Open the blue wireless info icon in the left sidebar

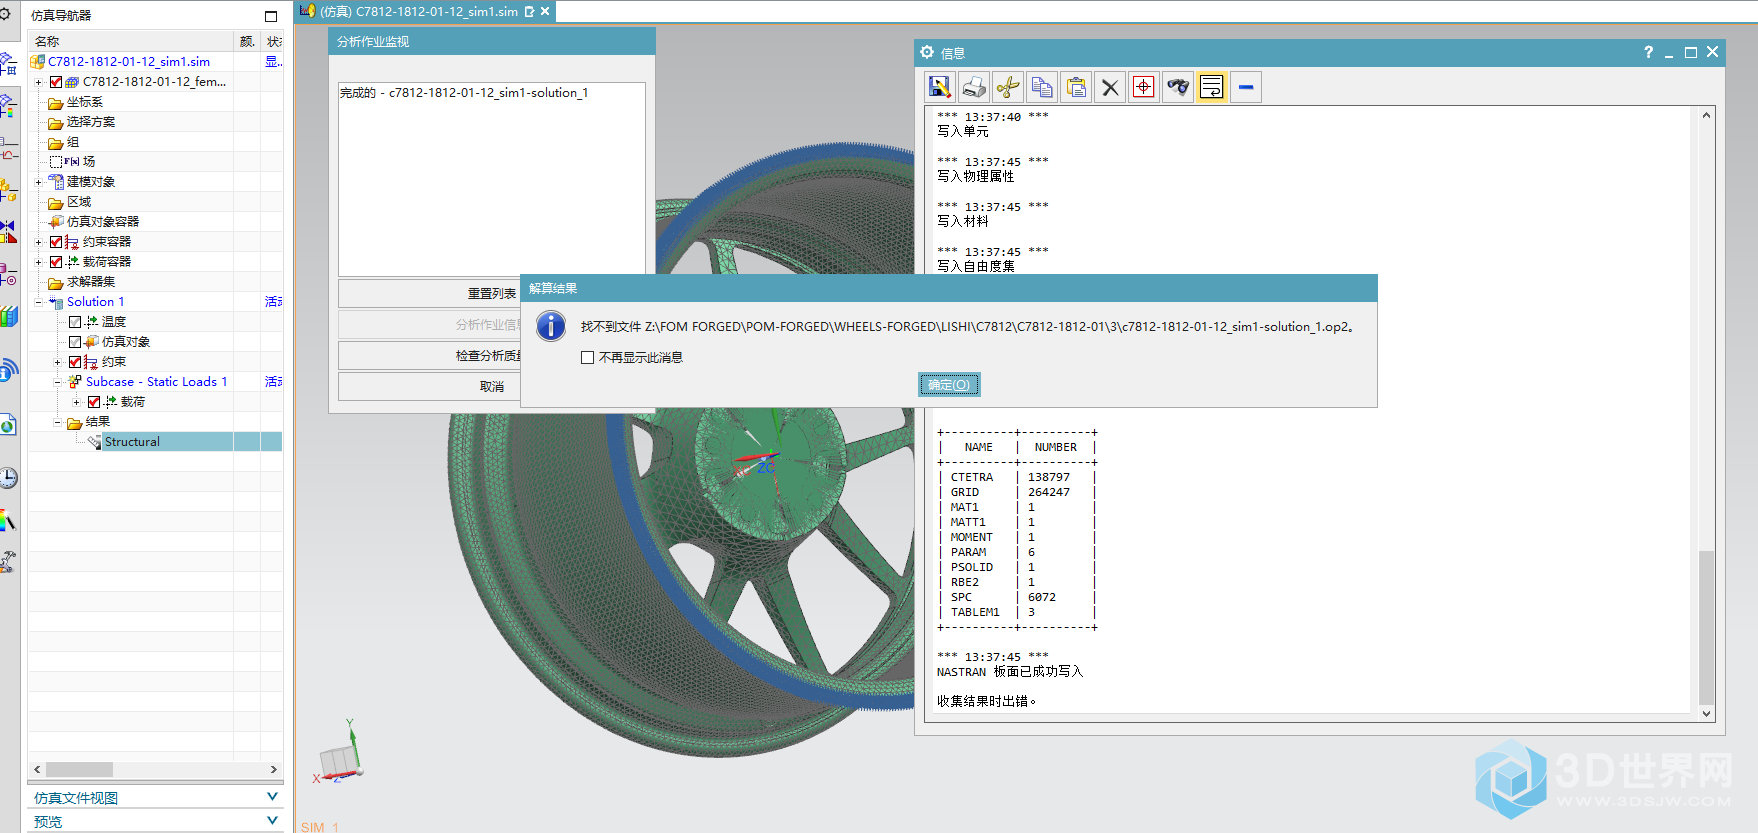point(9,371)
